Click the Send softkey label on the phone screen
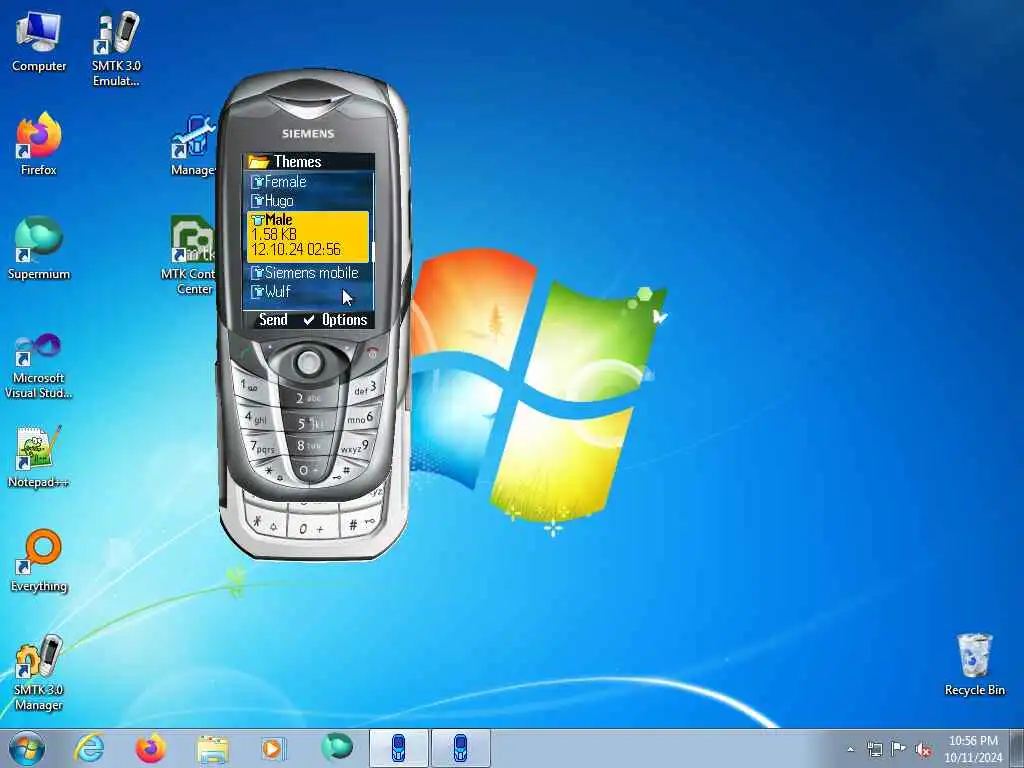Image resolution: width=1024 pixels, height=768 pixels. pos(273,319)
